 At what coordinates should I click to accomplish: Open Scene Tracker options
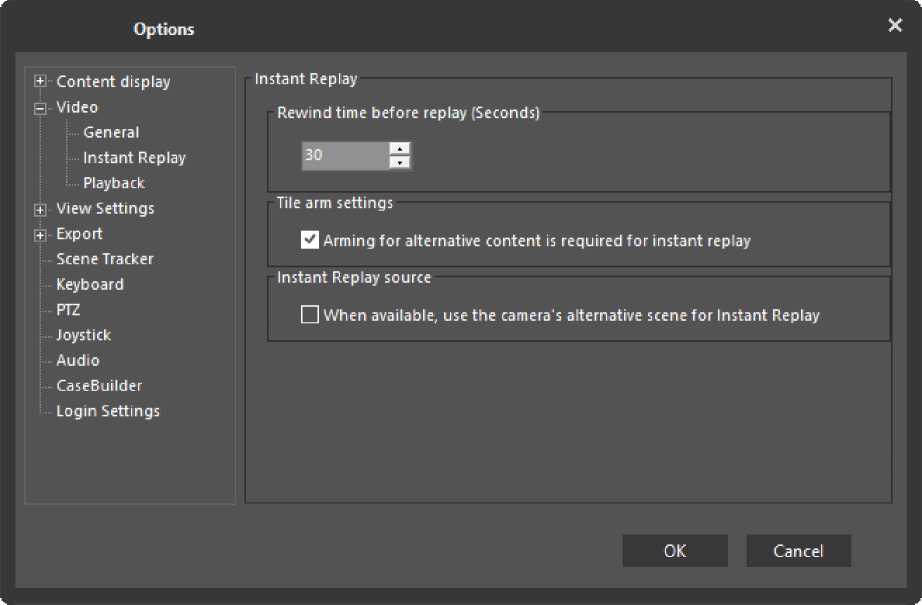pyautogui.click(x=104, y=259)
